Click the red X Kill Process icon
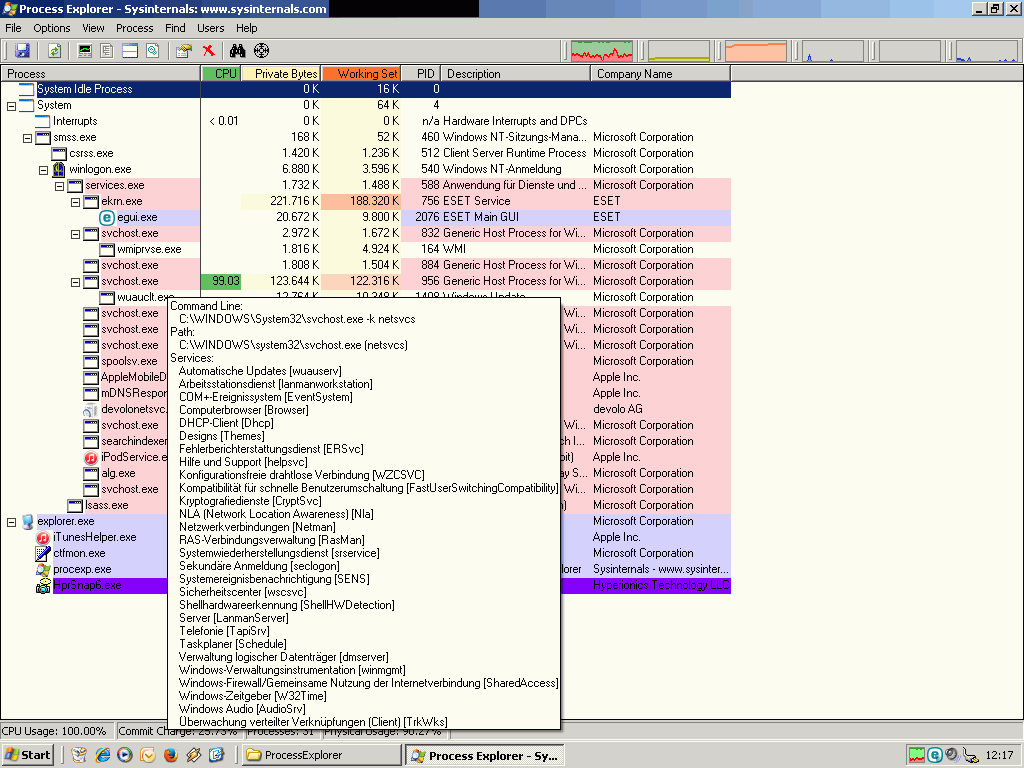Image resolution: width=1024 pixels, height=768 pixels. pyautogui.click(x=208, y=50)
